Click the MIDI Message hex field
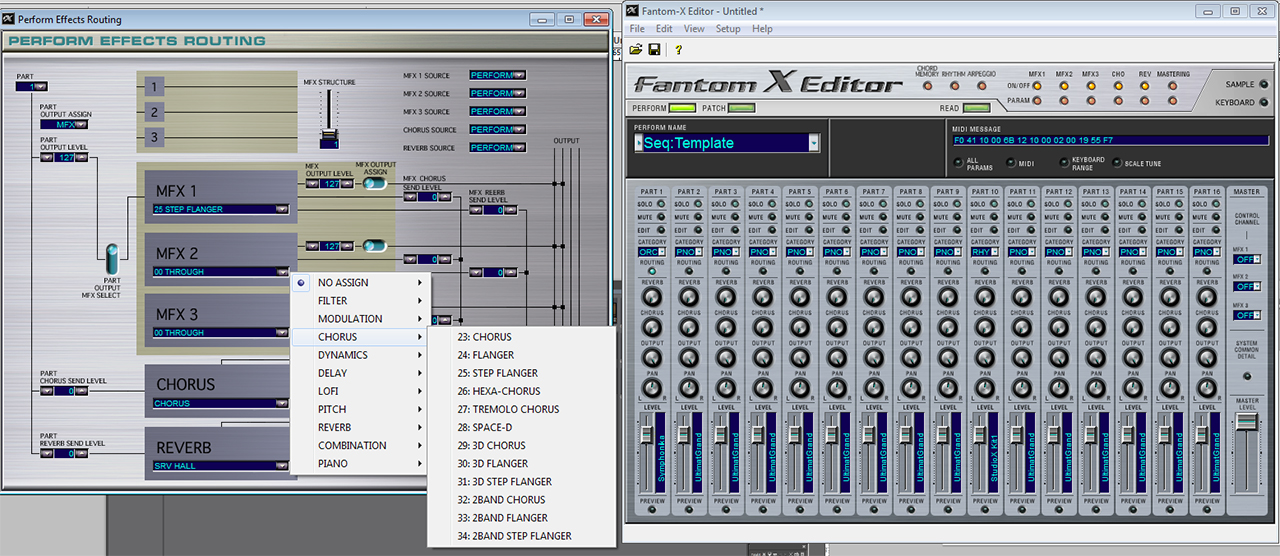The height and width of the screenshot is (556, 1280). coord(1110,140)
